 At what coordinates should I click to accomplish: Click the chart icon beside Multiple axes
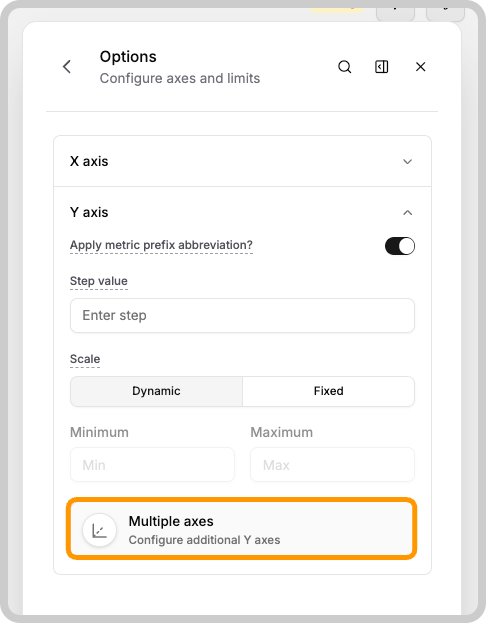pos(99,530)
